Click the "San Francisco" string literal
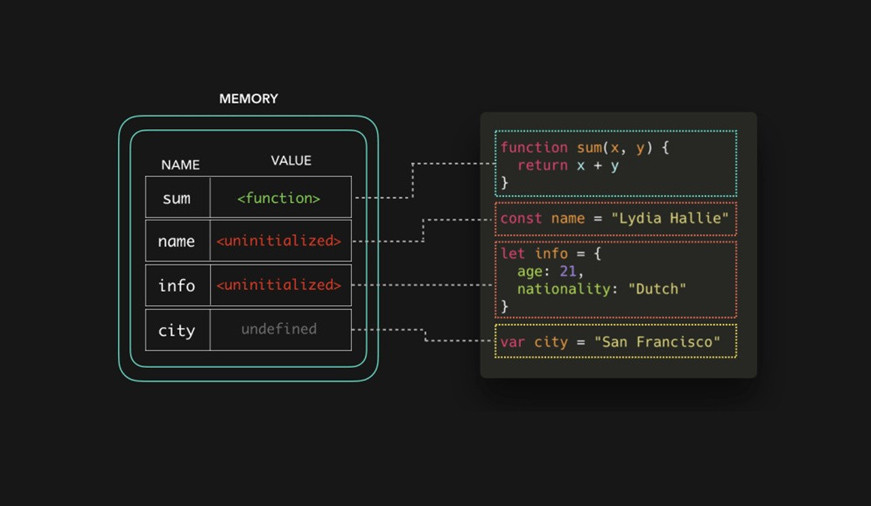This screenshot has width=871, height=506. tap(657, 342)
